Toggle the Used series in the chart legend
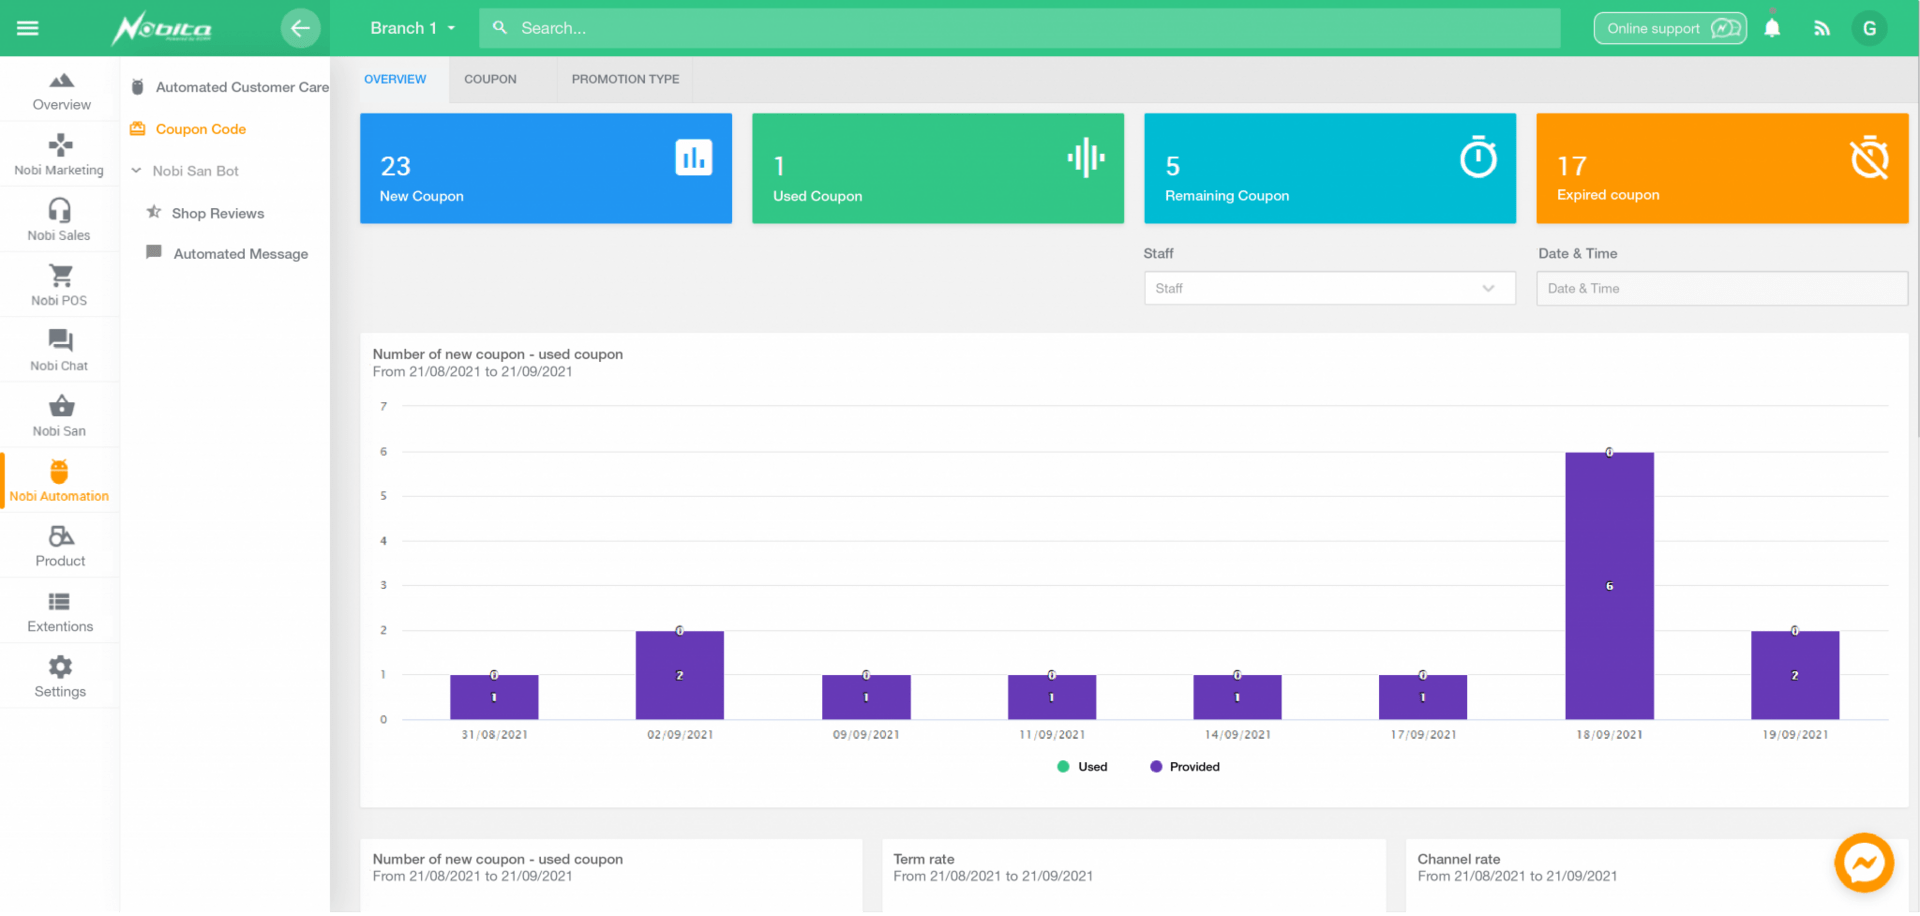This screenshot has width=1920, height=916. click(1082, 766)
